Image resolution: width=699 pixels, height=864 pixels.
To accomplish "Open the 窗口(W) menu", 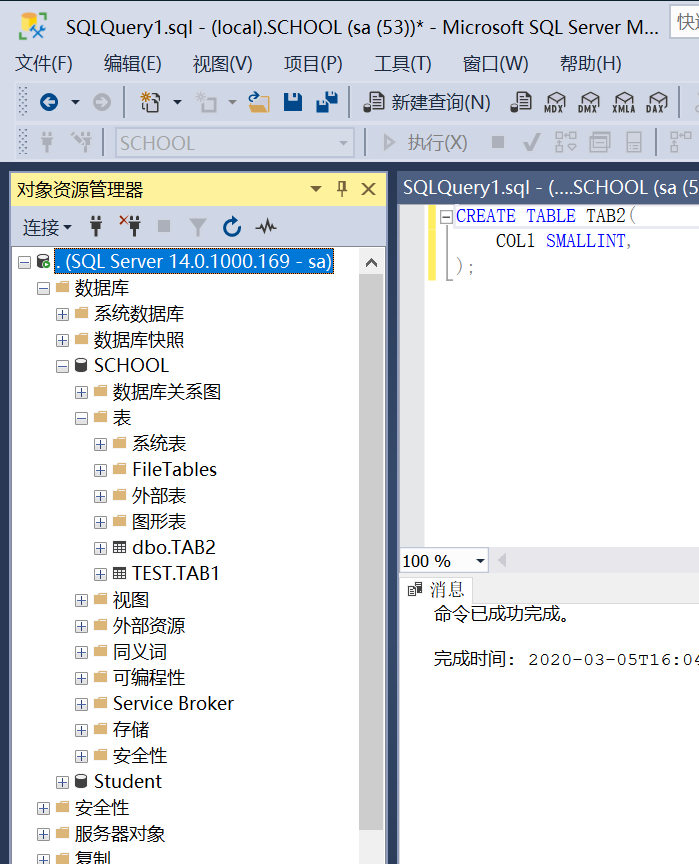I will pyautogui.click(x=495, y=63).
